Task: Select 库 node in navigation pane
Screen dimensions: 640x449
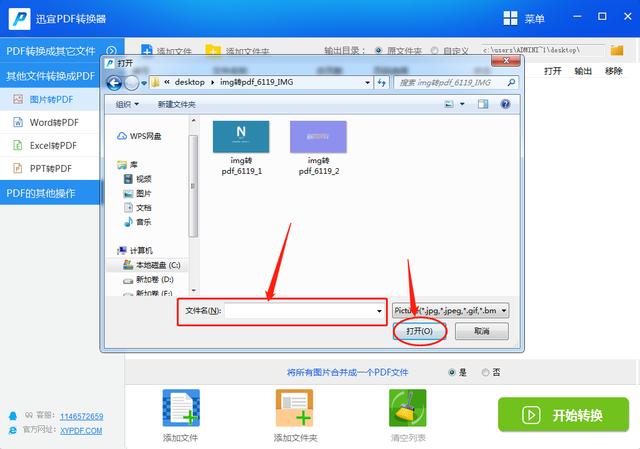Action: point(127,165)
